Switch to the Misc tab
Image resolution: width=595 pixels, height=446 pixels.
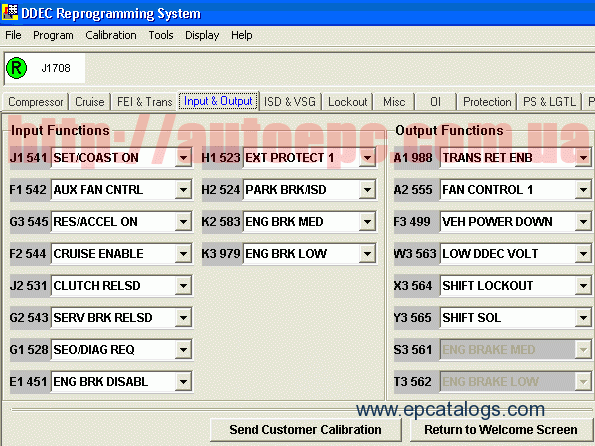(x=394, y=102)
